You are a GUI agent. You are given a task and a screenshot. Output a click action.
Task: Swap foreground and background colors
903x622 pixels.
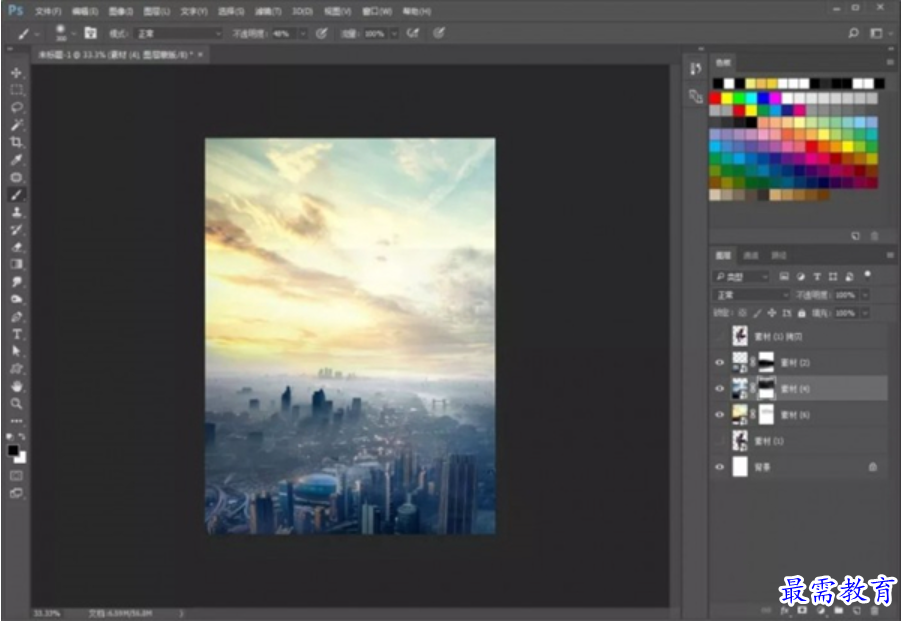coord(22,437)
